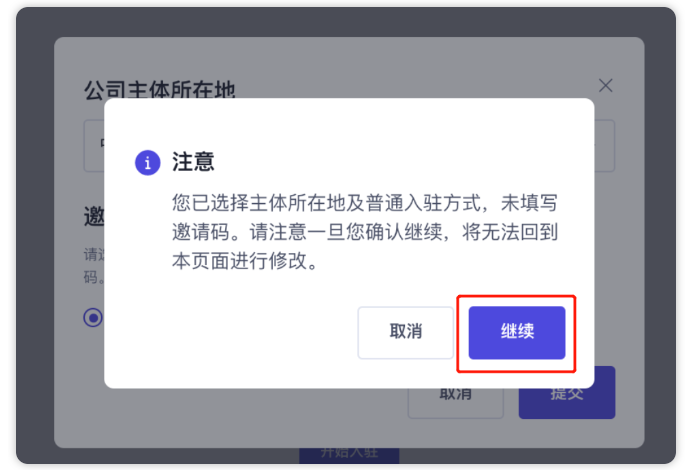The width and height of the screenshot is (687, 470).
Task: Click the warning text about 邀请码
Action: click(x=365, y=232)
